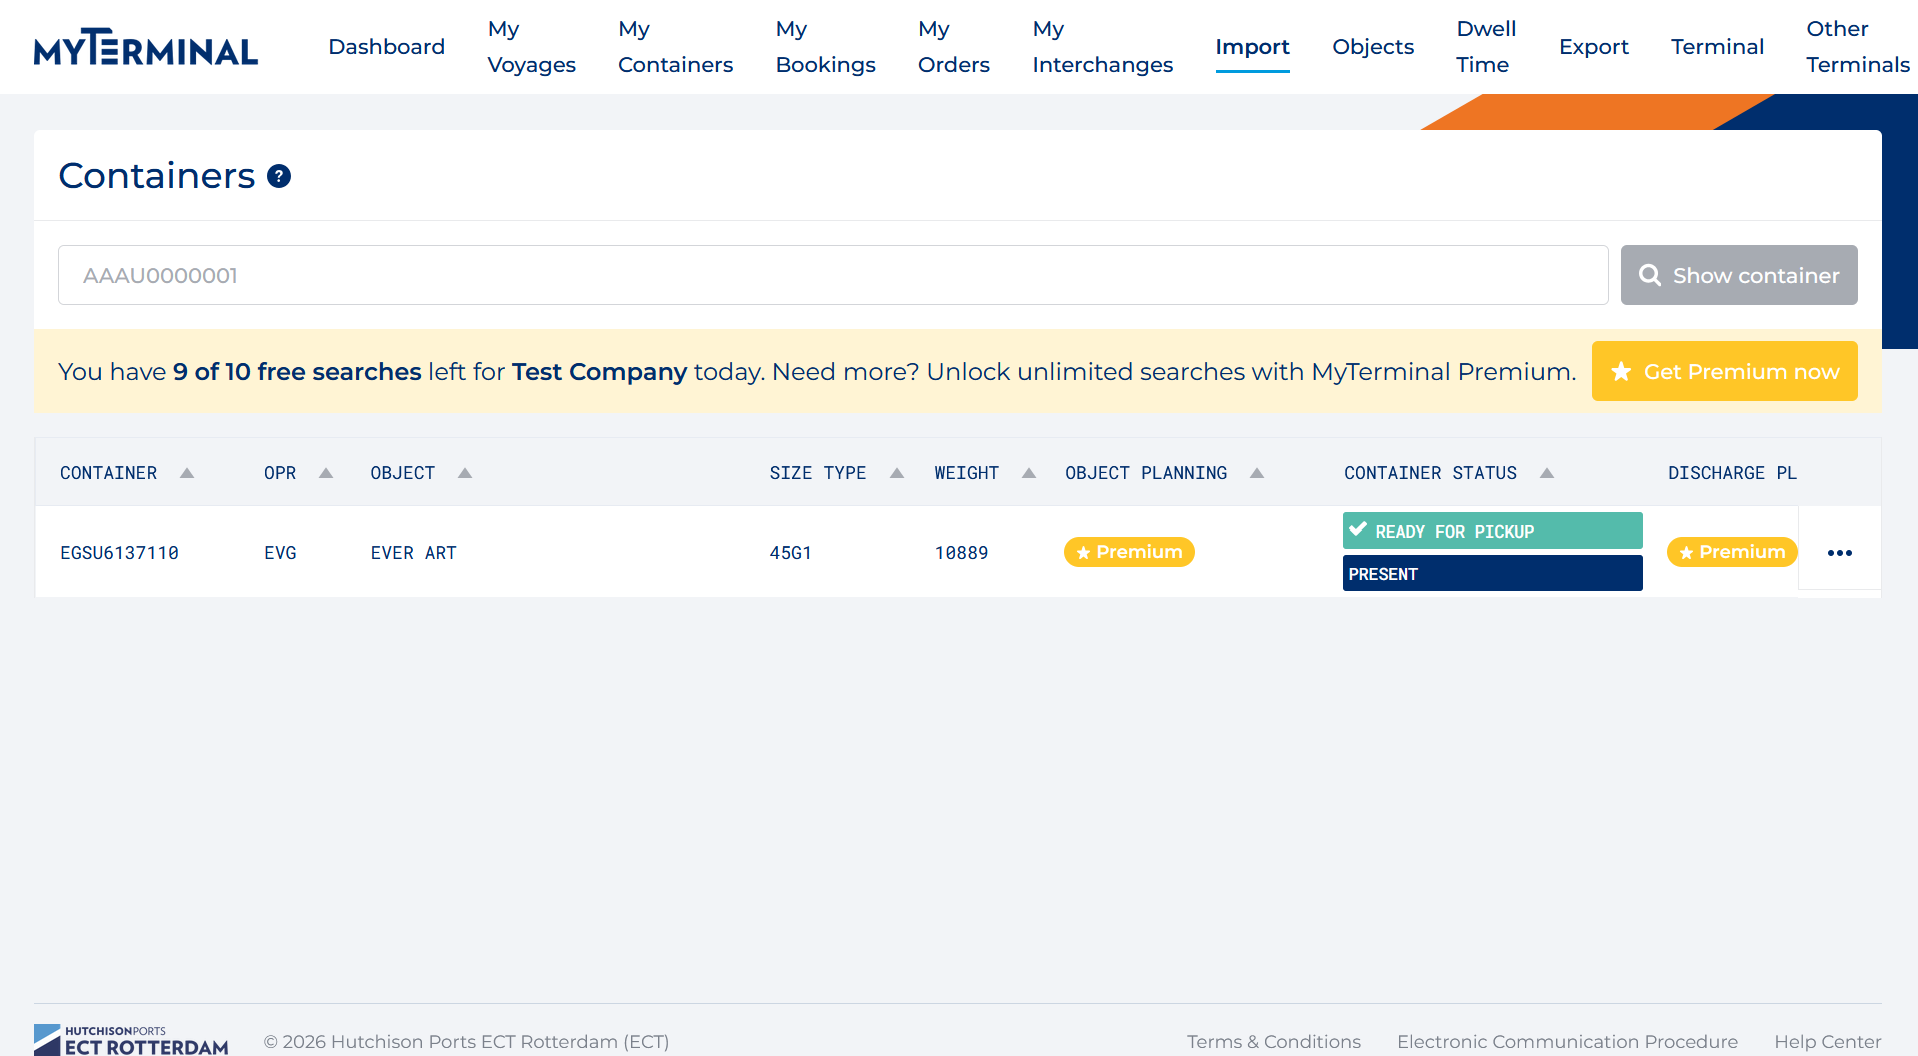The width and height of the screenshot is (1918, 1056).
Task: Click the MyTerminal logo
Action: (146, 47)
